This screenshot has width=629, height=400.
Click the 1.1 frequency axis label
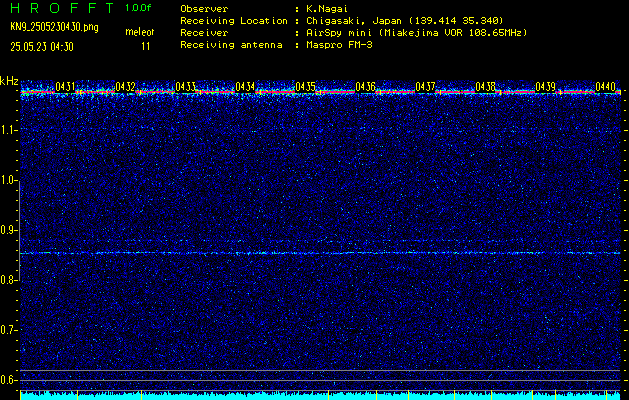(x=9, y=130)
